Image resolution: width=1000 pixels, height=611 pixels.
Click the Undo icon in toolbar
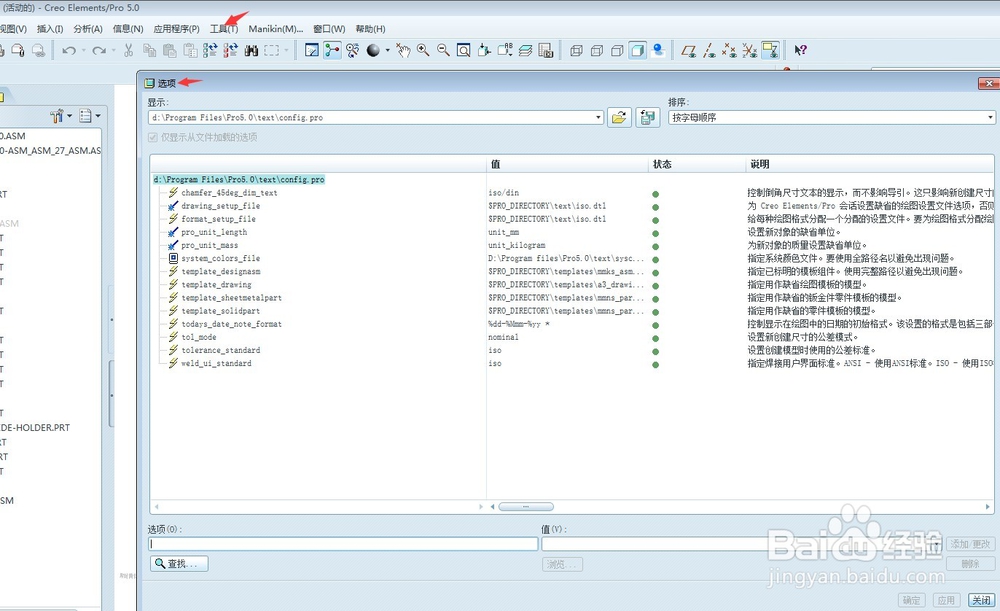point(69,50)
